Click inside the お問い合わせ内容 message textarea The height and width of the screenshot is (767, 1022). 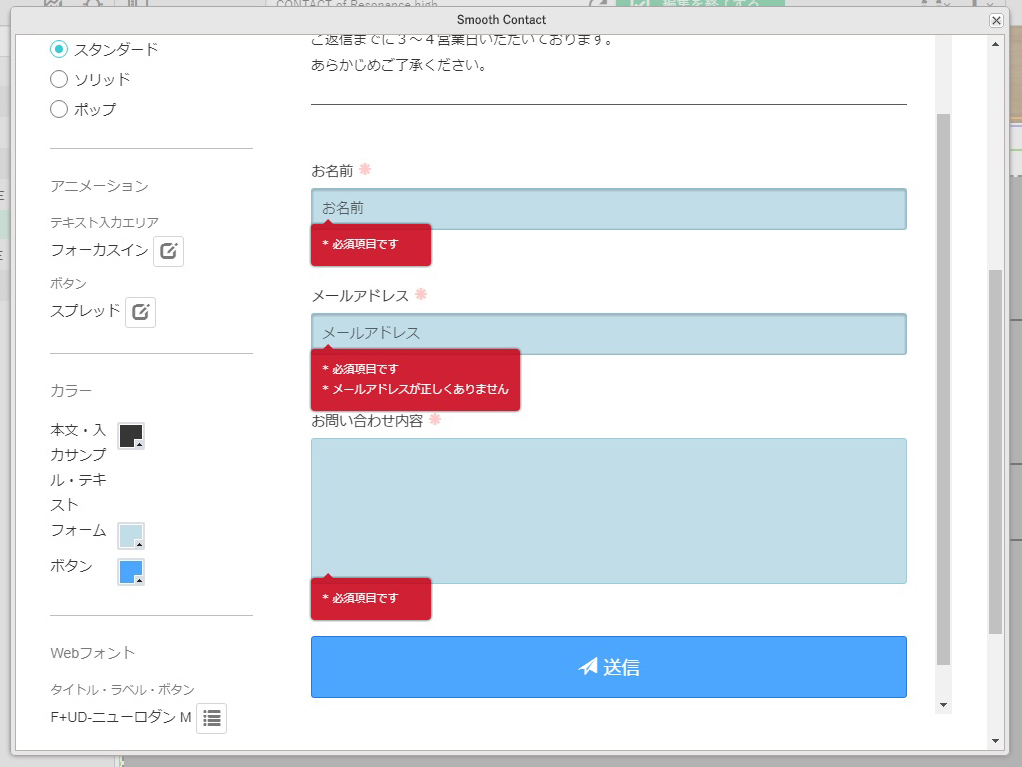608,510
